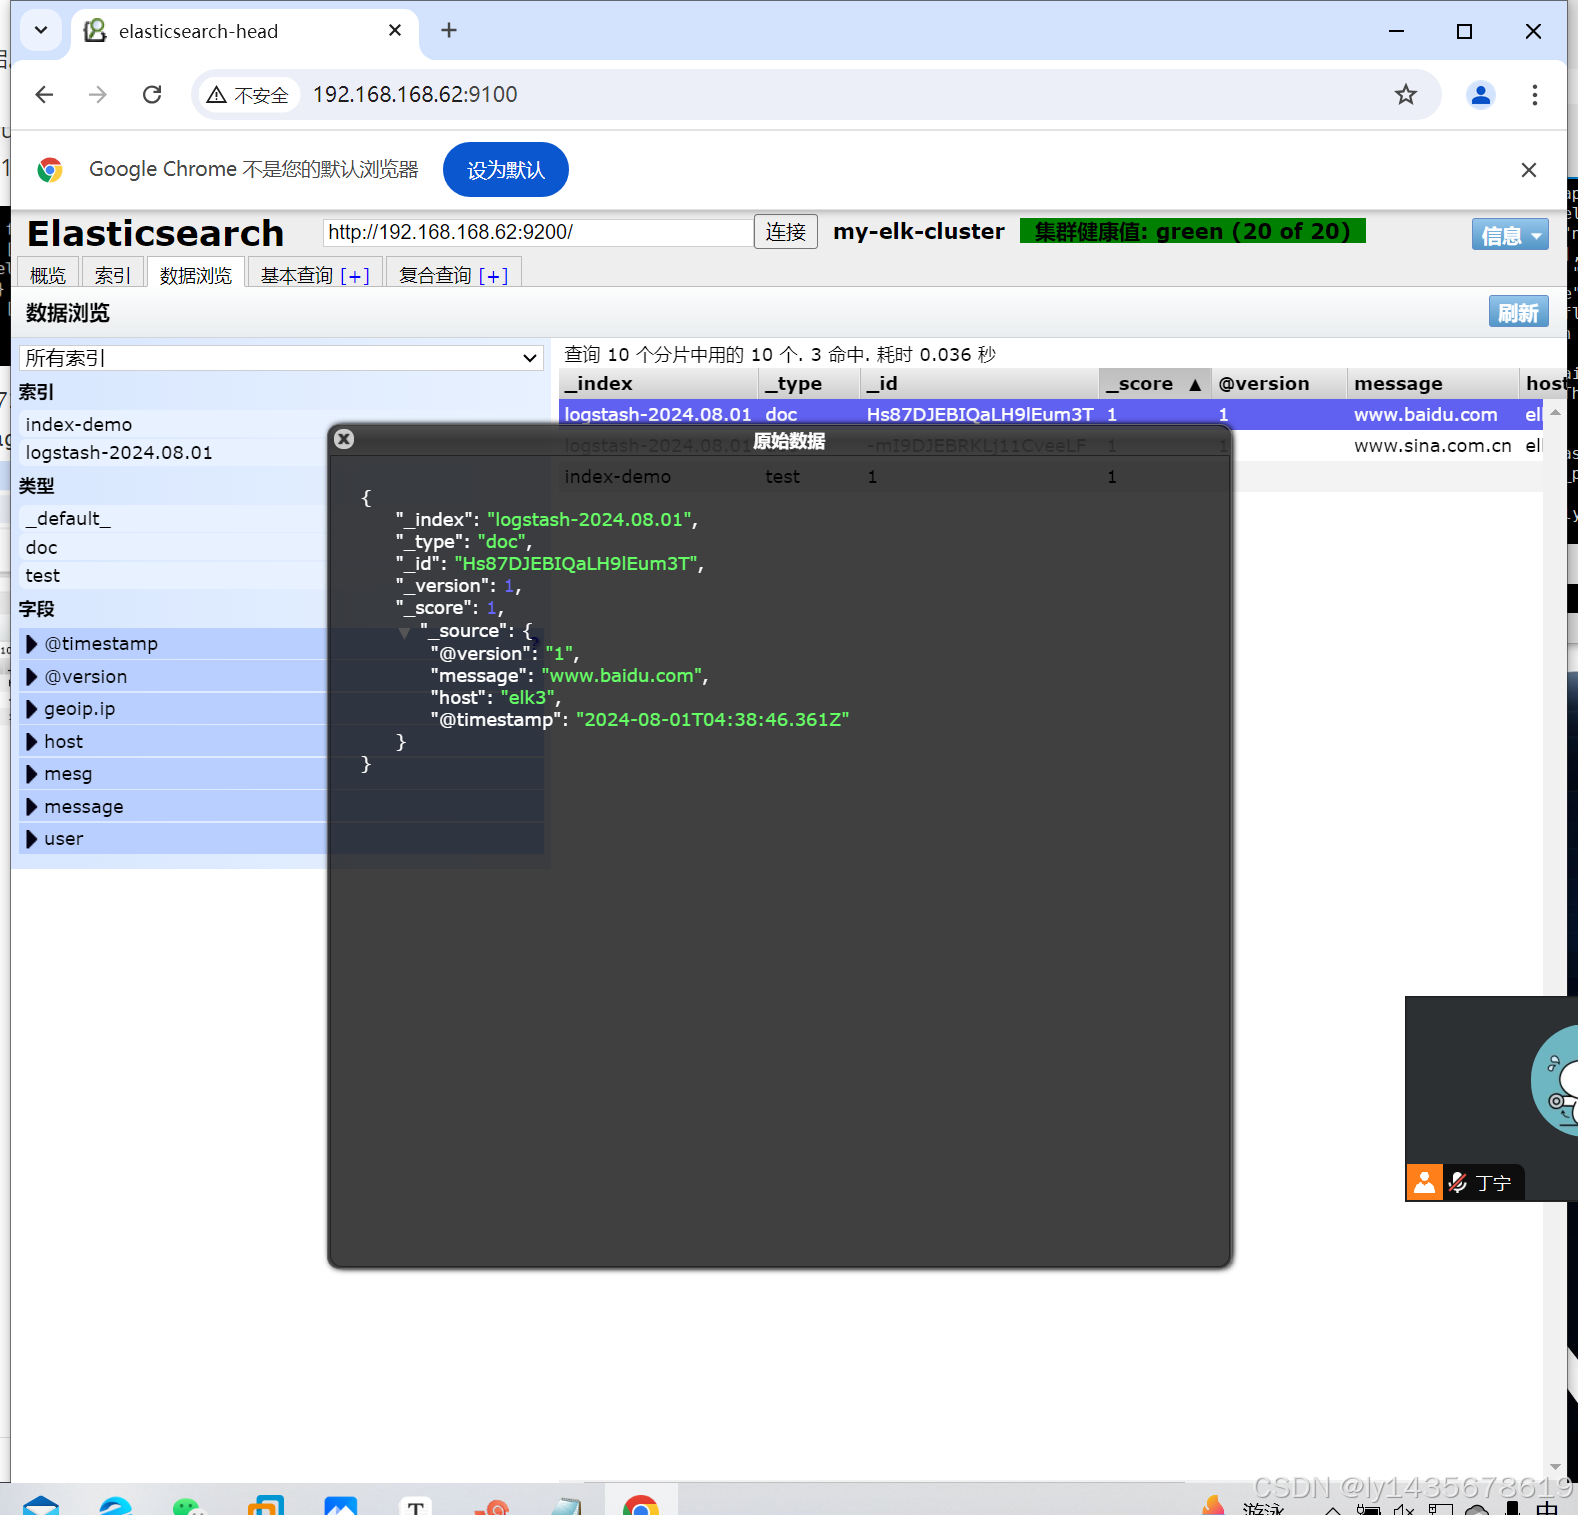Click the Elasticsearch URL input field
Viewport: 1578px width, 1515px height.
click(537, 233)
